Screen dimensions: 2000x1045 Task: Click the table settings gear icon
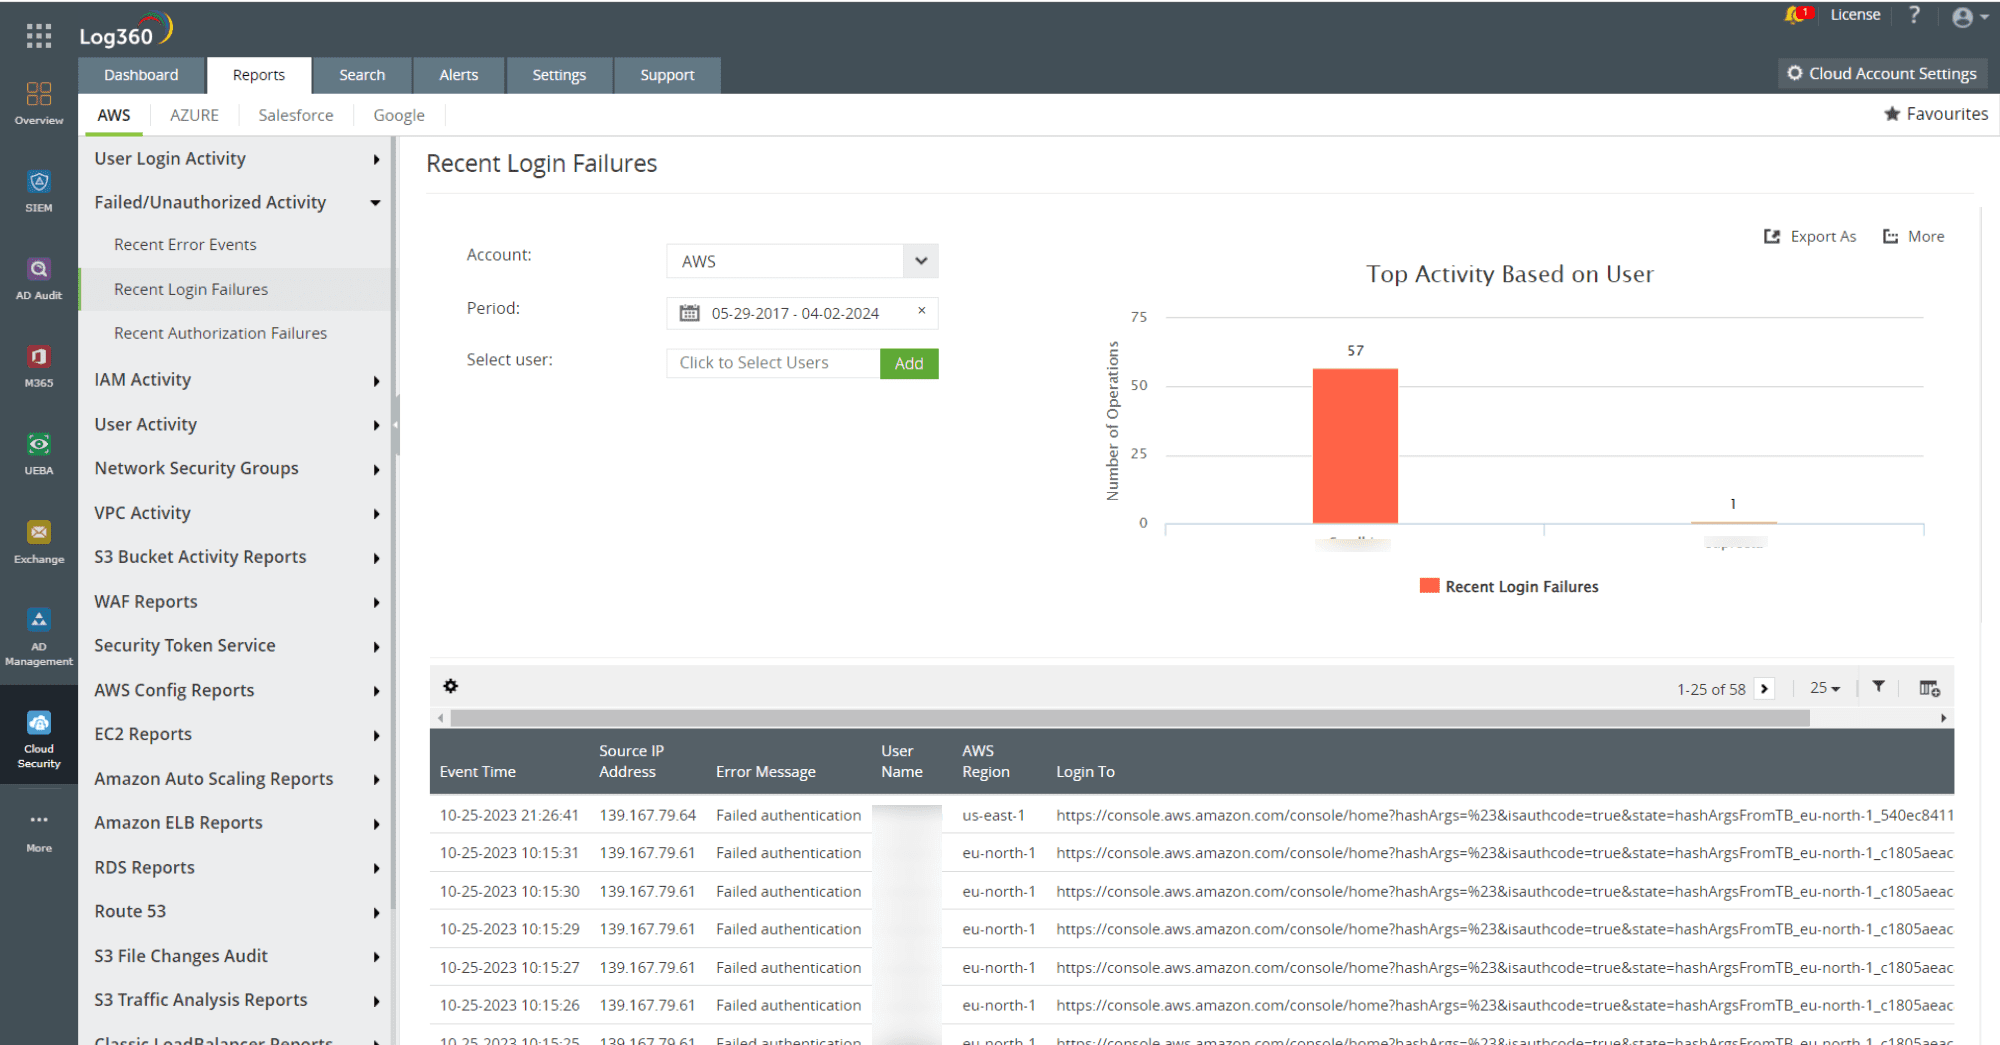pos(450,686)
